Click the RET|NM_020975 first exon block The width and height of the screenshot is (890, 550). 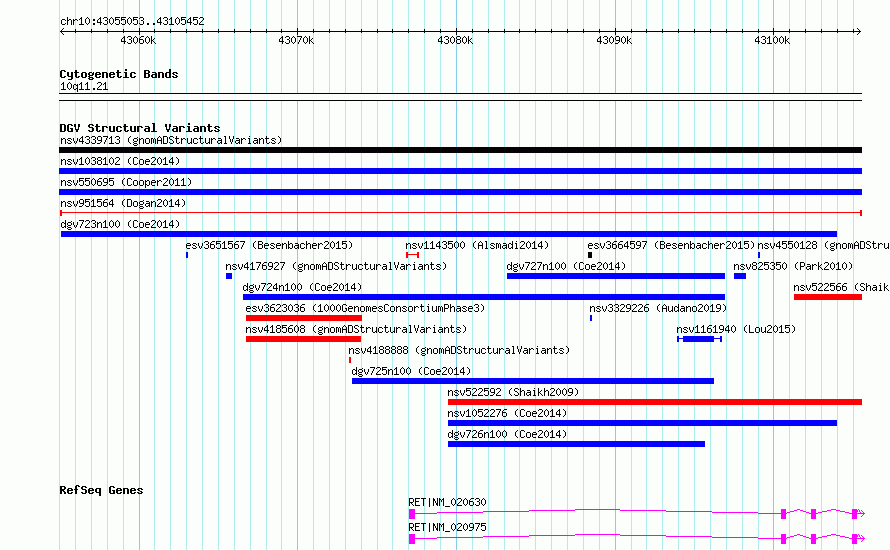(412, 539)
